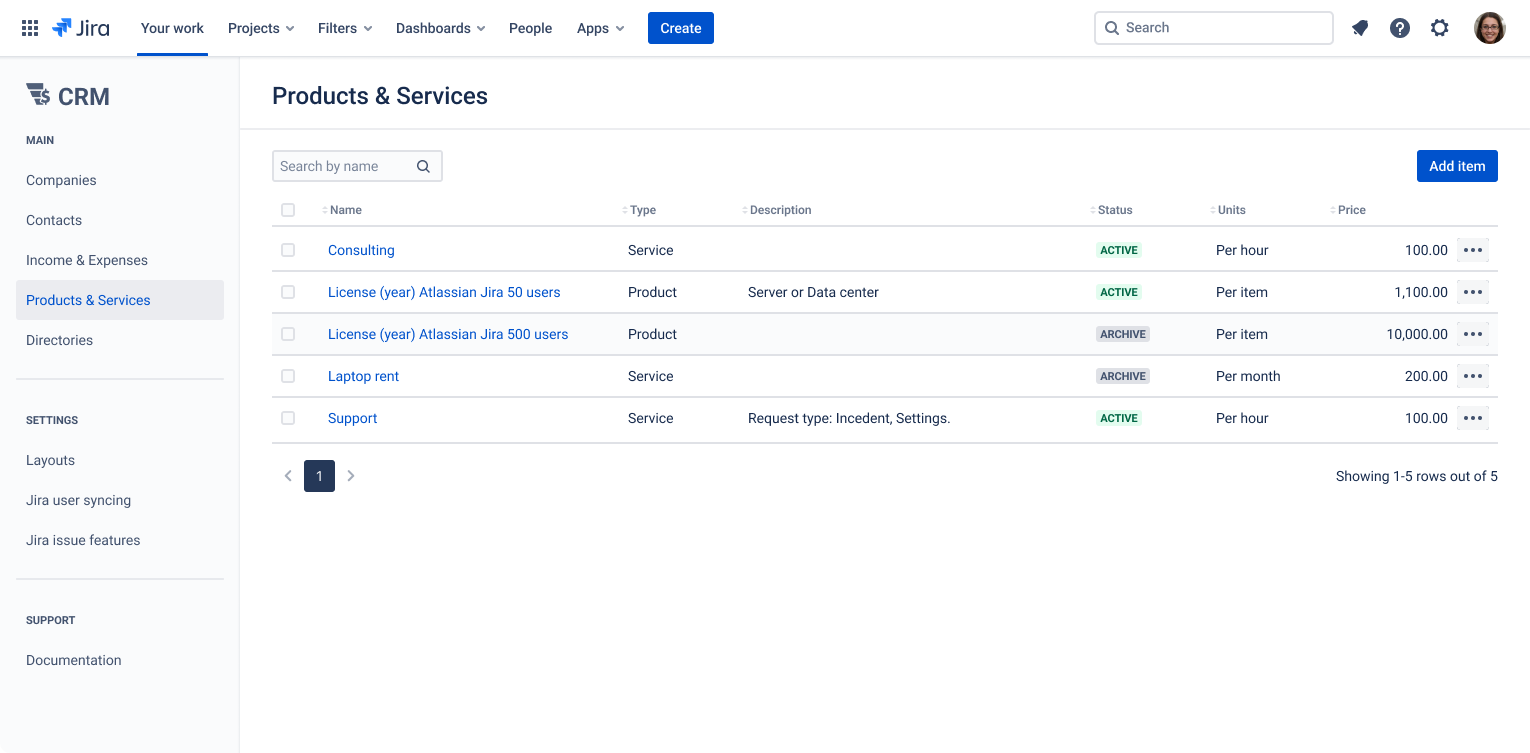This screenshot has width=1530, height=753.
Task: Open the more actions menu for Laptop rent
Action: pyautogui.click(x=1473, y=376)
